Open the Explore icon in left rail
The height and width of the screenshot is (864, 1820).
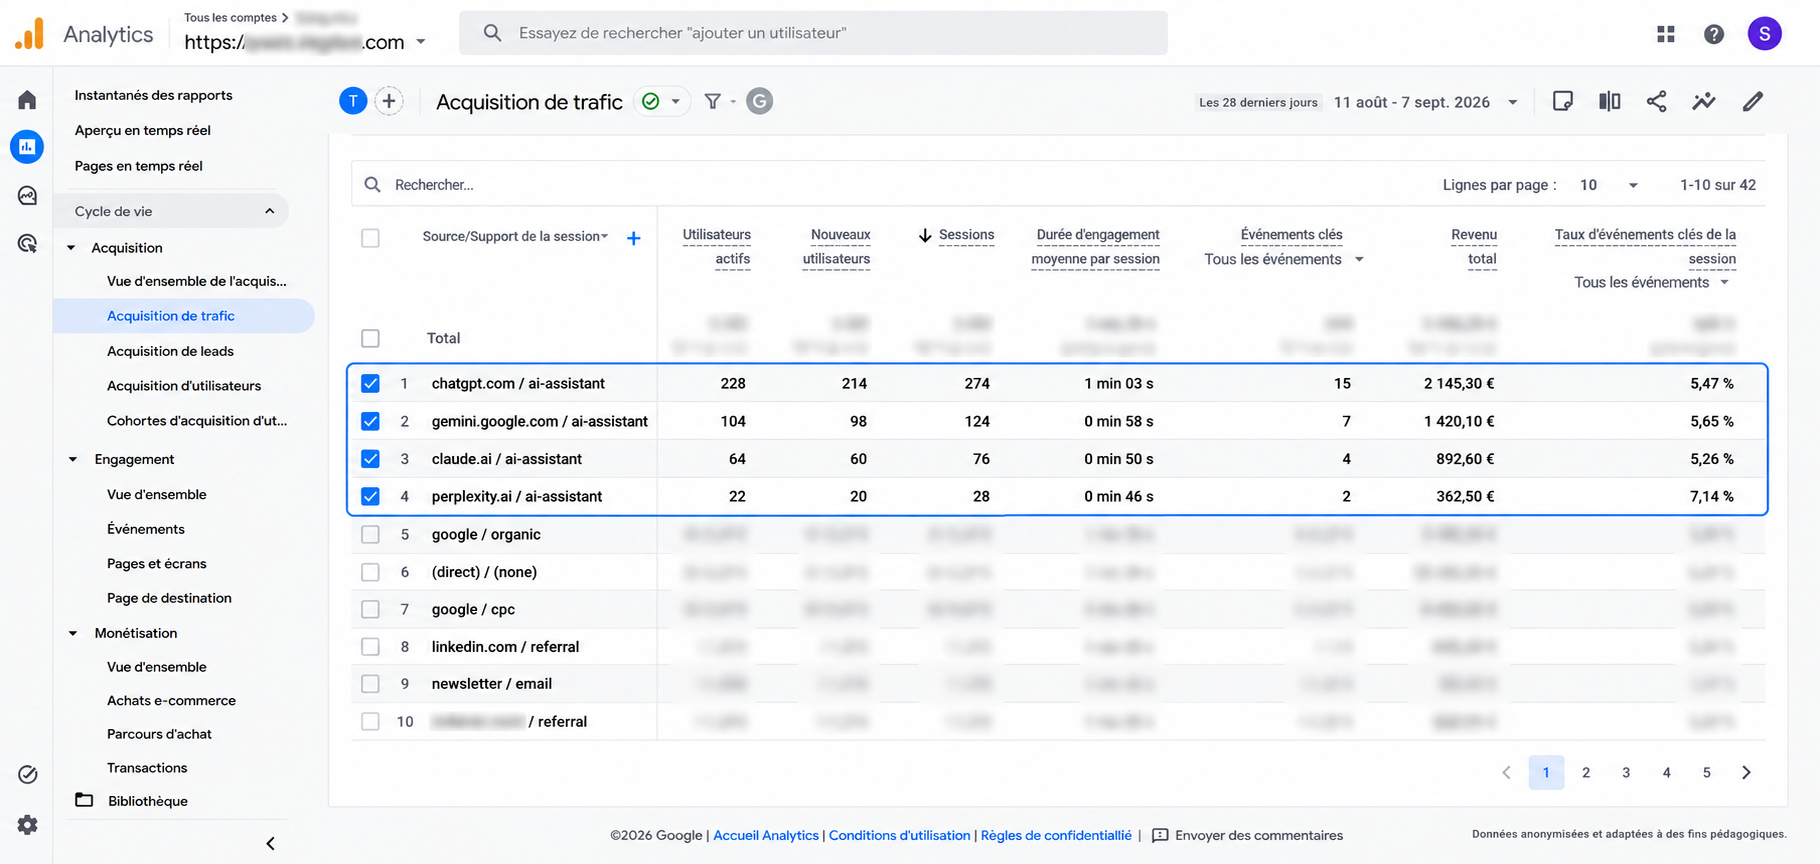click(27, 195)
